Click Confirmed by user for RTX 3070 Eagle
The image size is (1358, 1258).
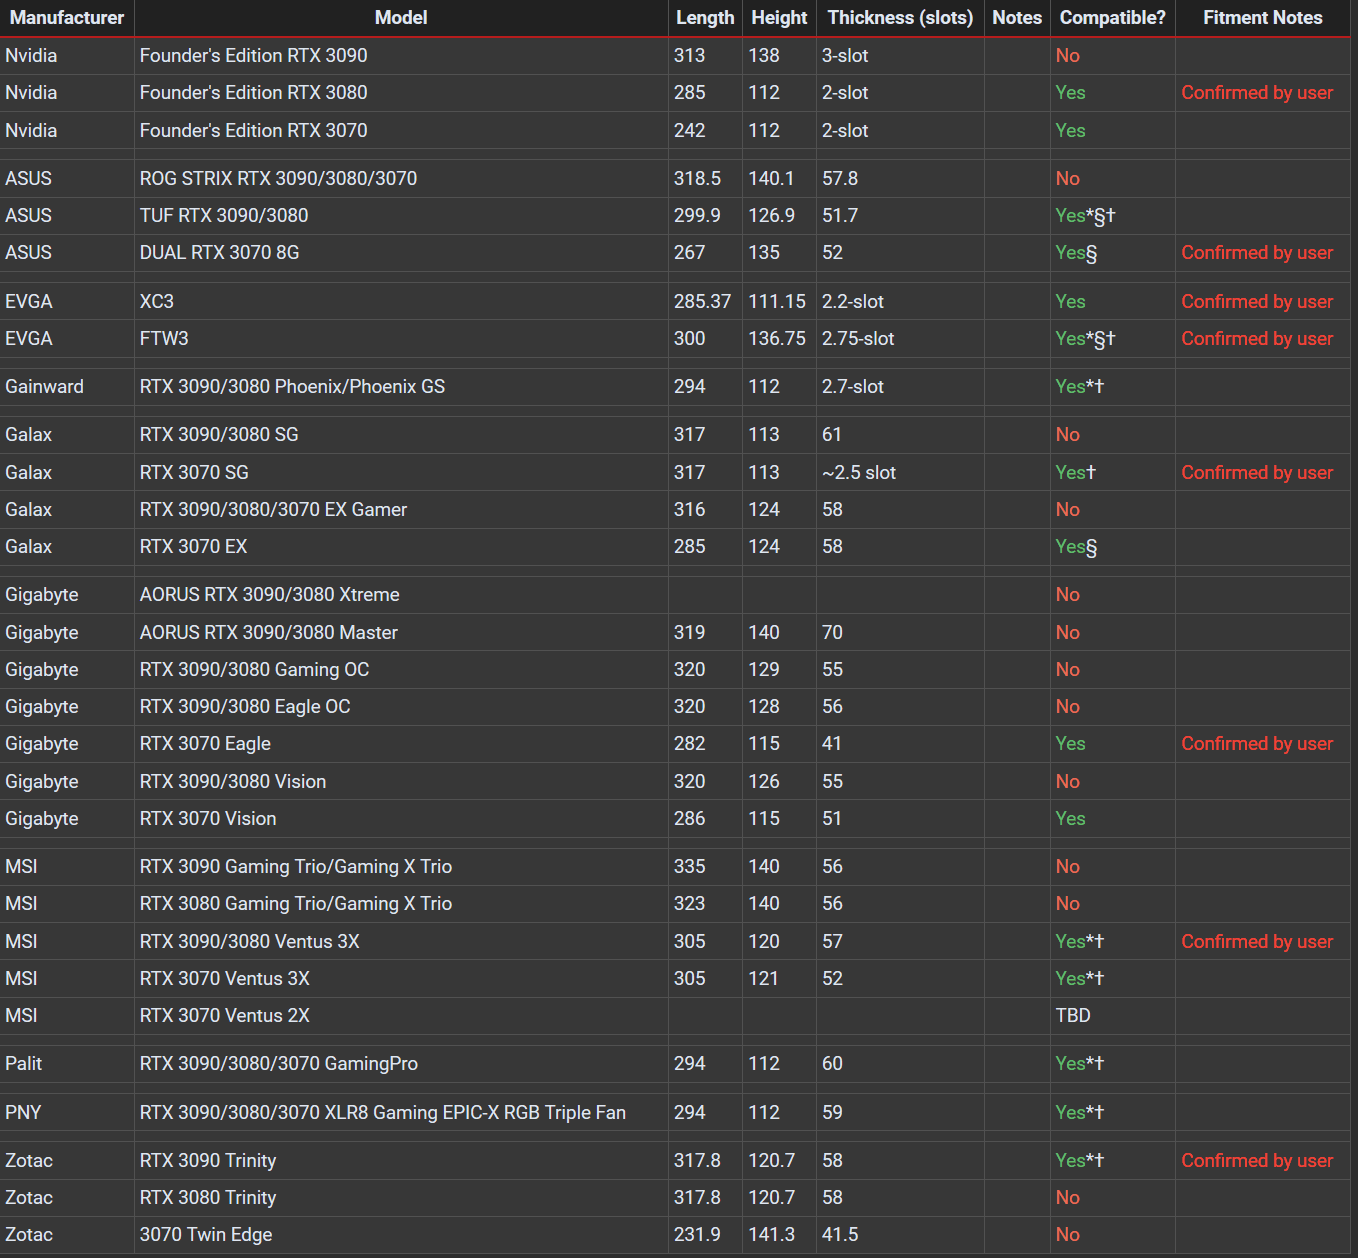(x=1257, y=744)
